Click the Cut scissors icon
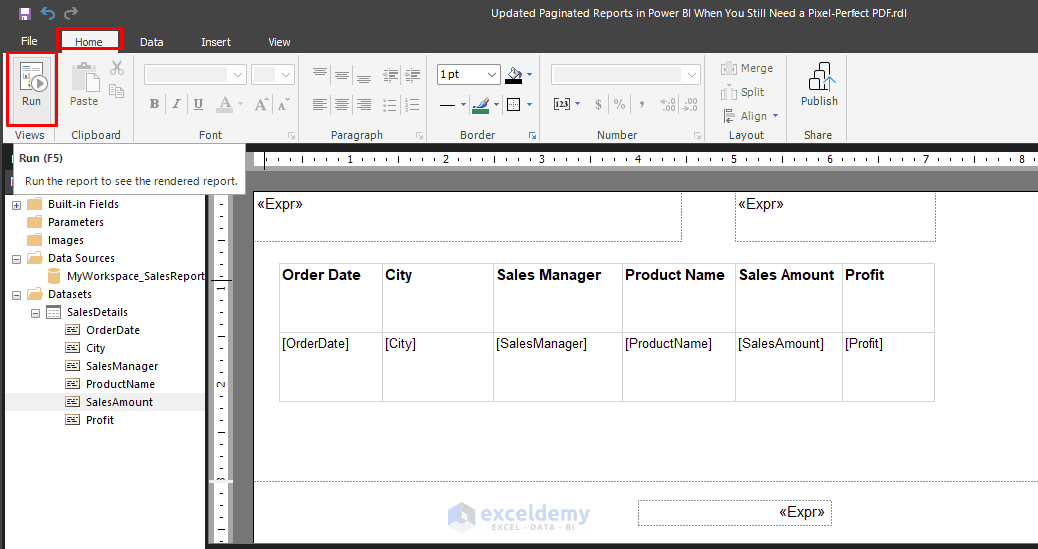 pyautogui.click(x=117, y=68)
